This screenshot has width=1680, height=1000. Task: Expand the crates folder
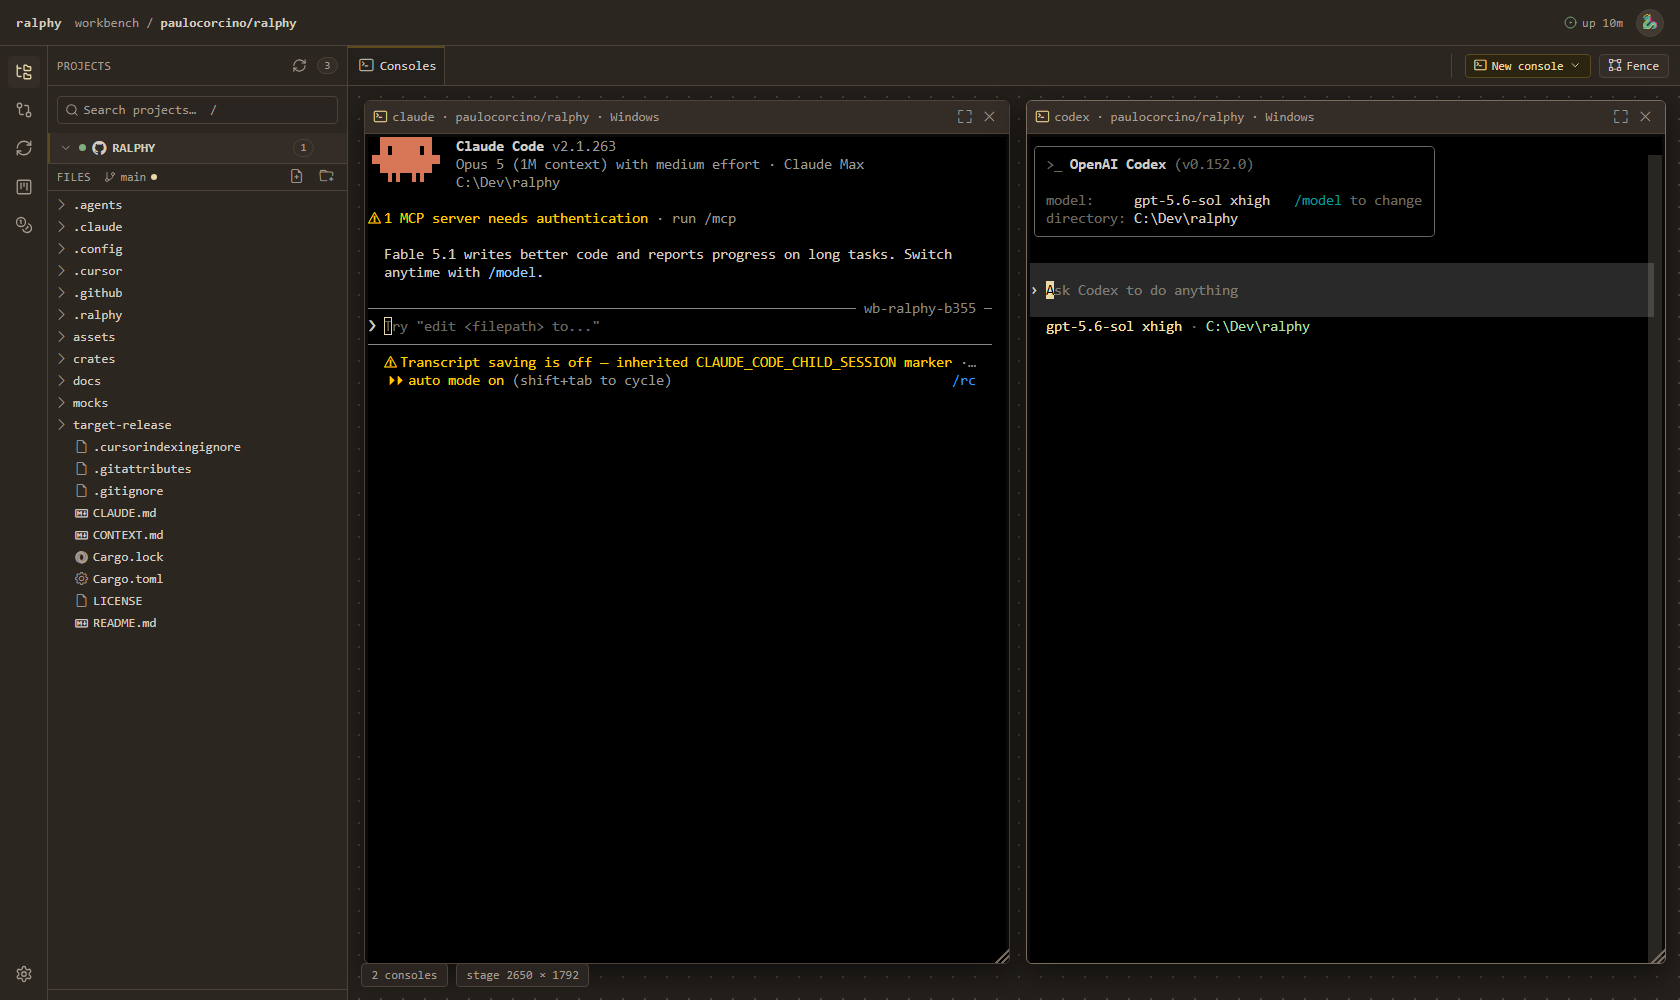62,359
